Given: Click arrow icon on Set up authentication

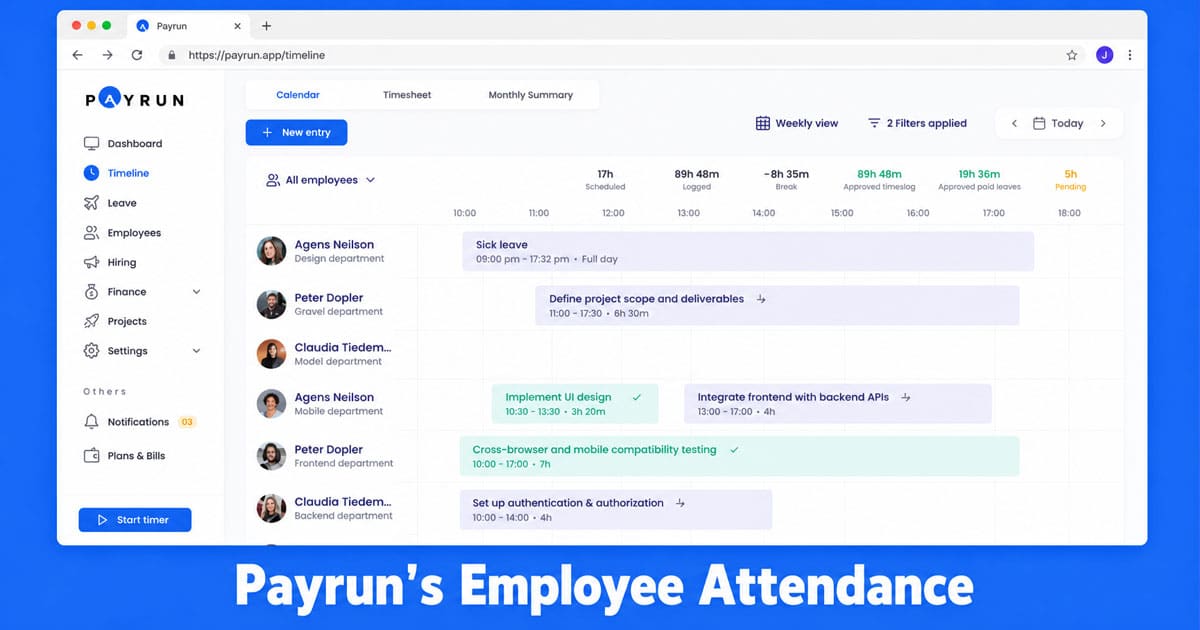Looking at the screenshot, I should (680, 503).
